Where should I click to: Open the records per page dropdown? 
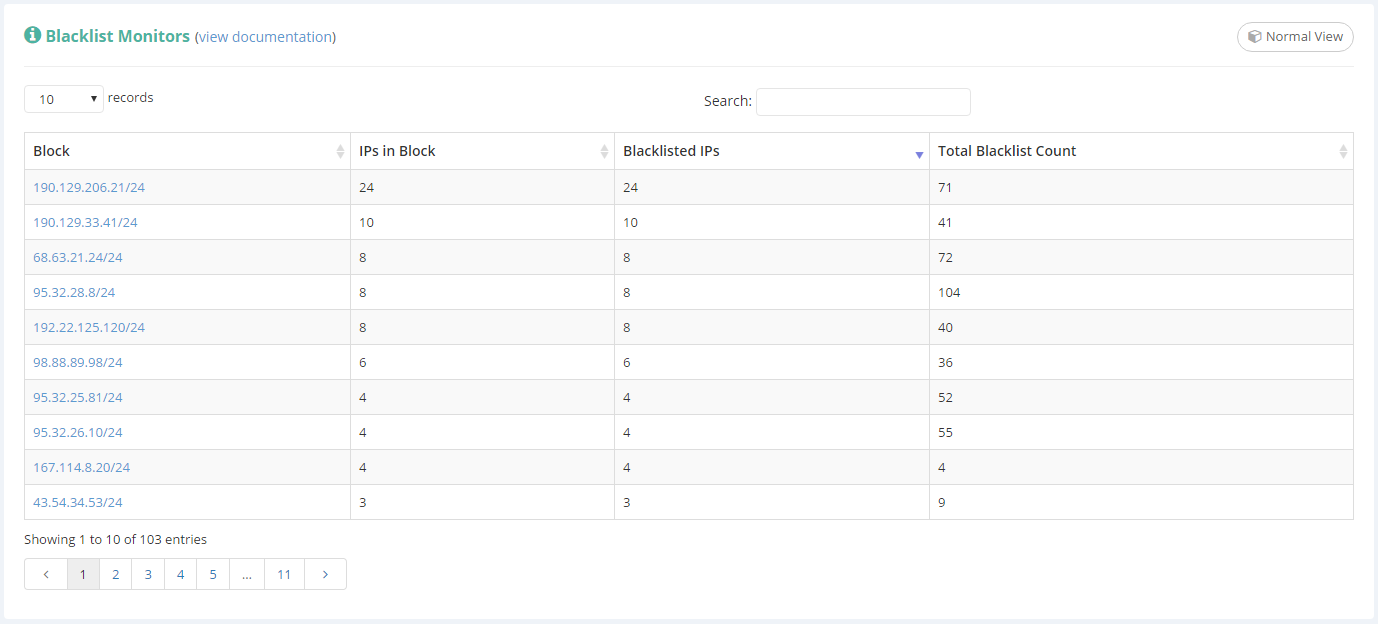[64, 99]
